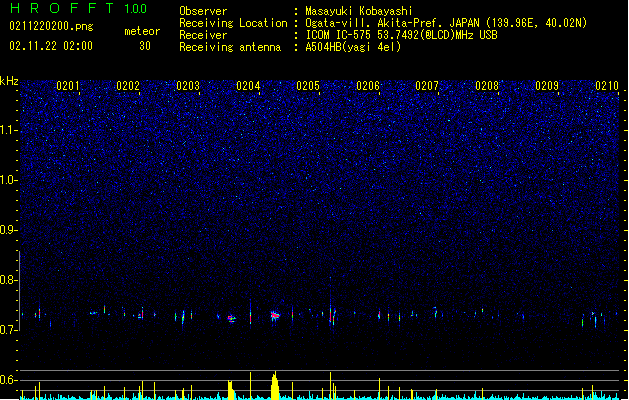Click the Receiving antenna label
Screen dimensions: 629x400
point(230,47)
